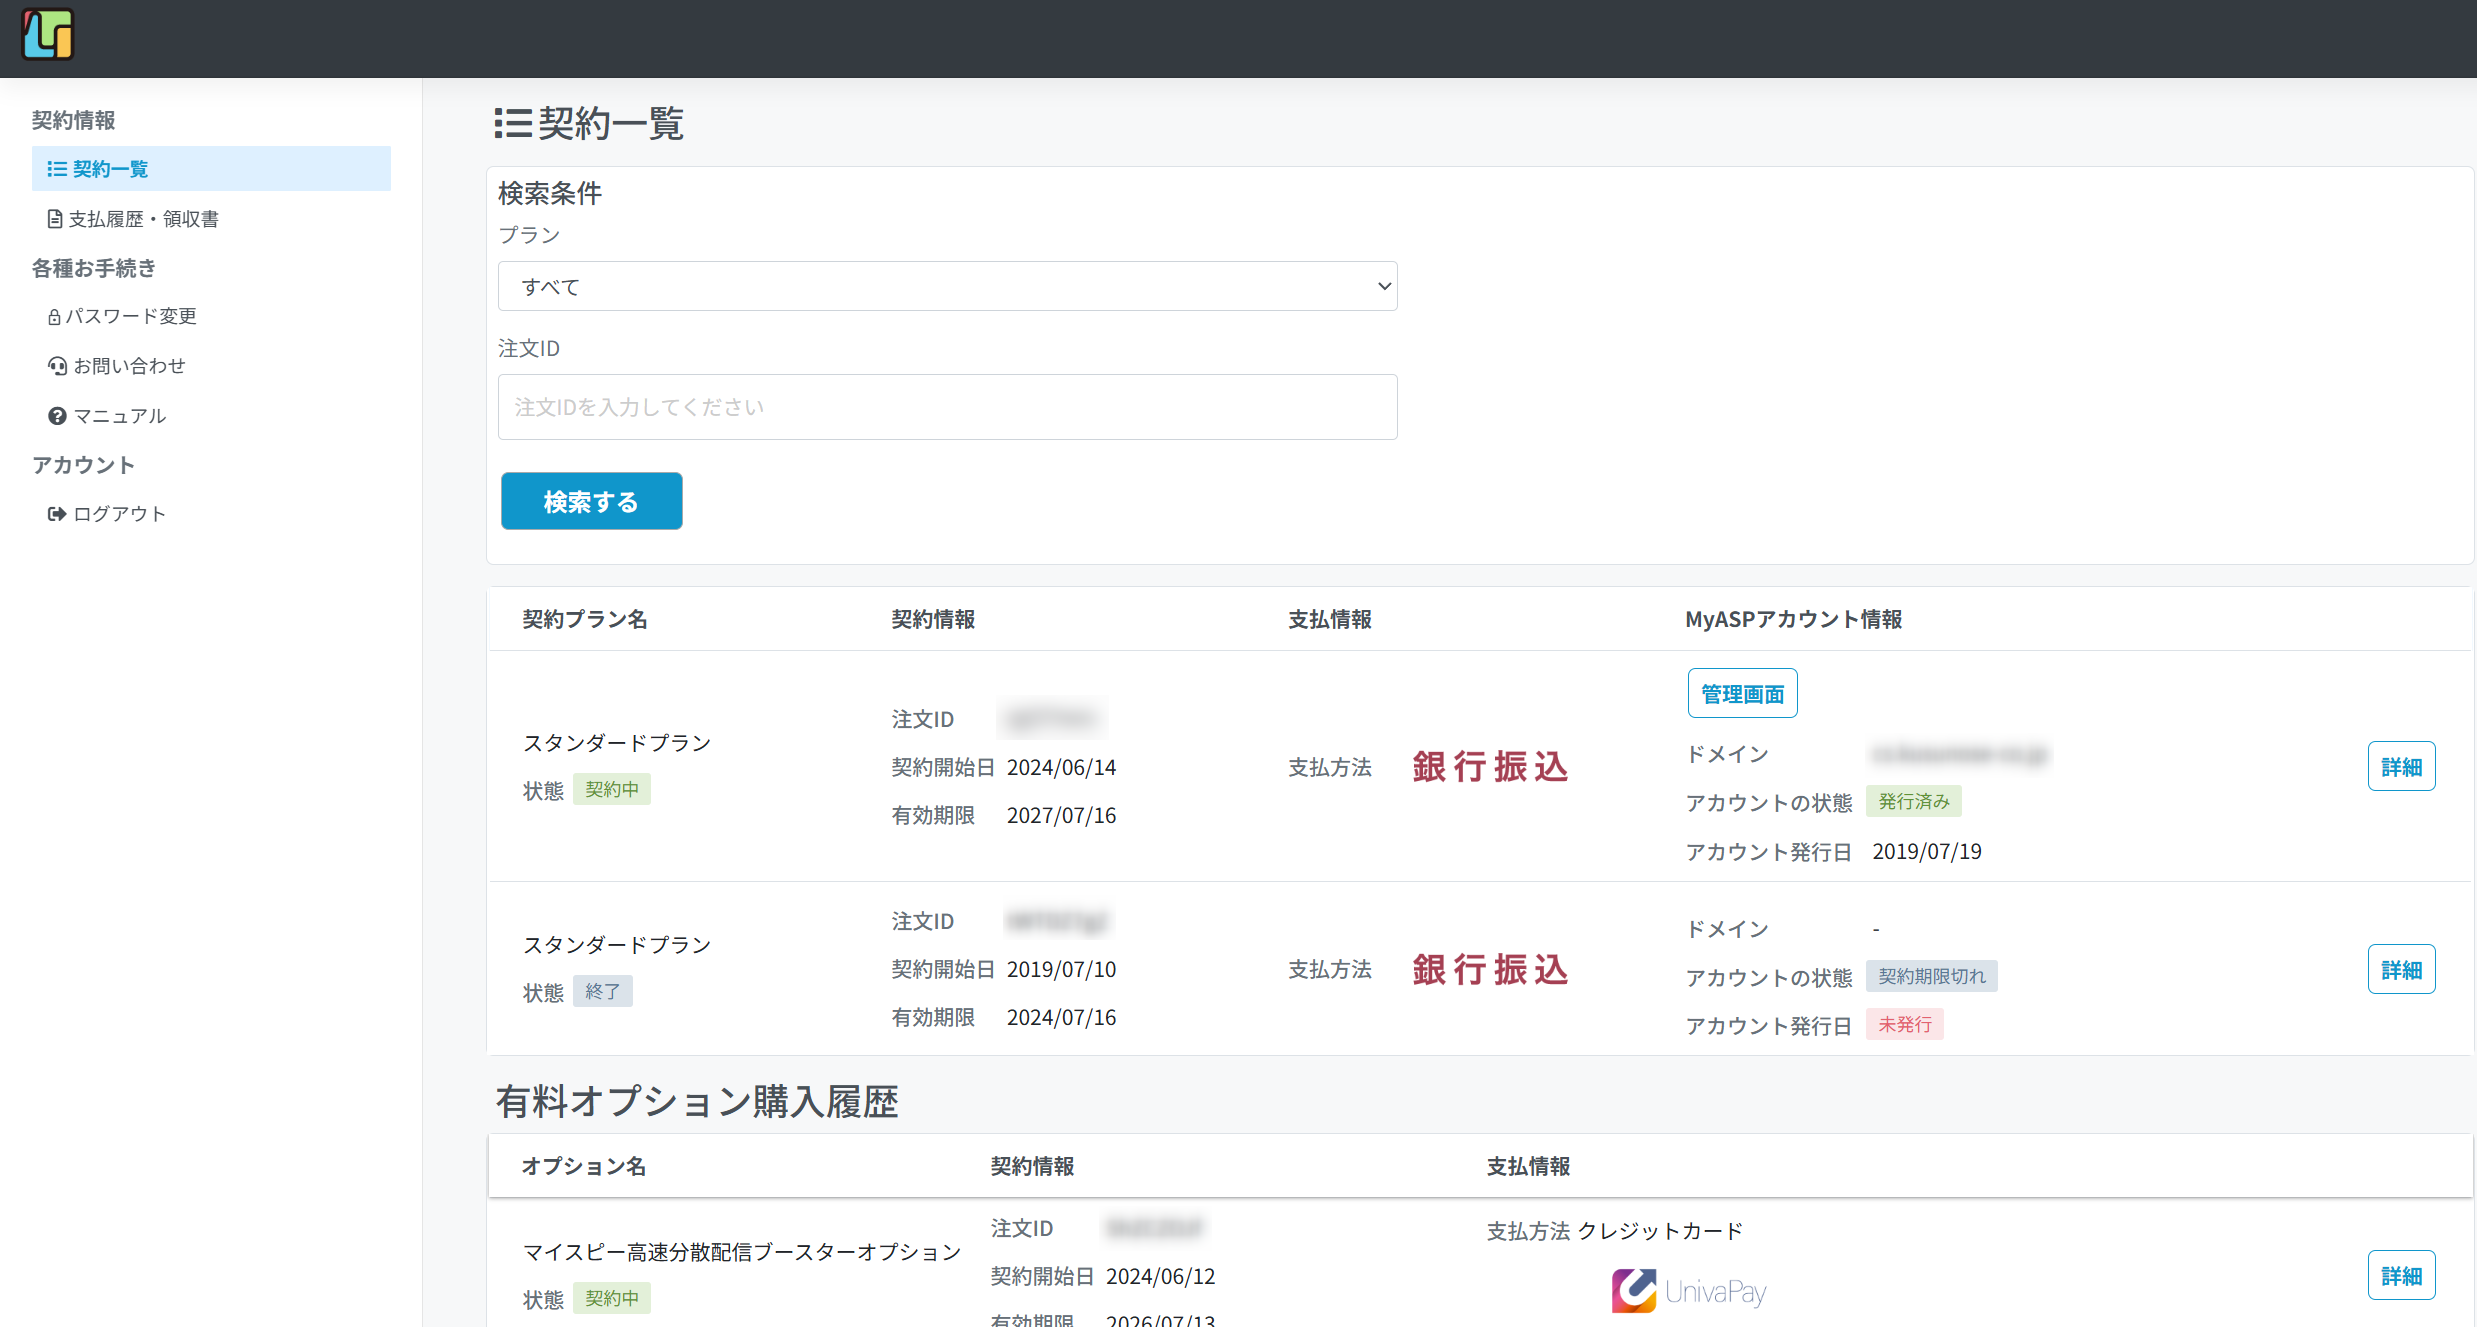Click the 契約プラン名 column header

coord(585,619)
